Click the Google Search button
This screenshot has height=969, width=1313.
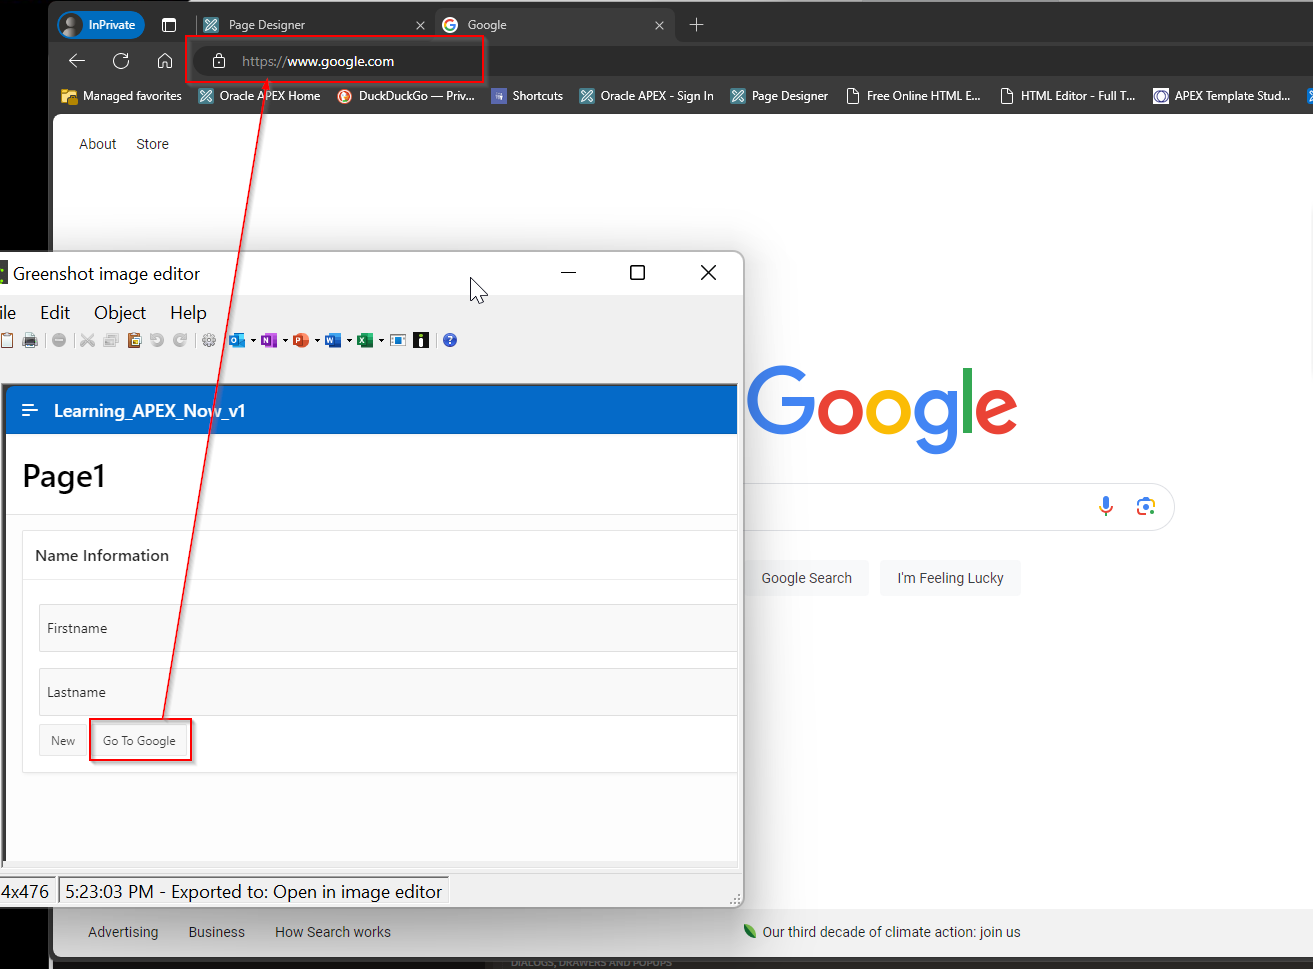click(806, 578)
